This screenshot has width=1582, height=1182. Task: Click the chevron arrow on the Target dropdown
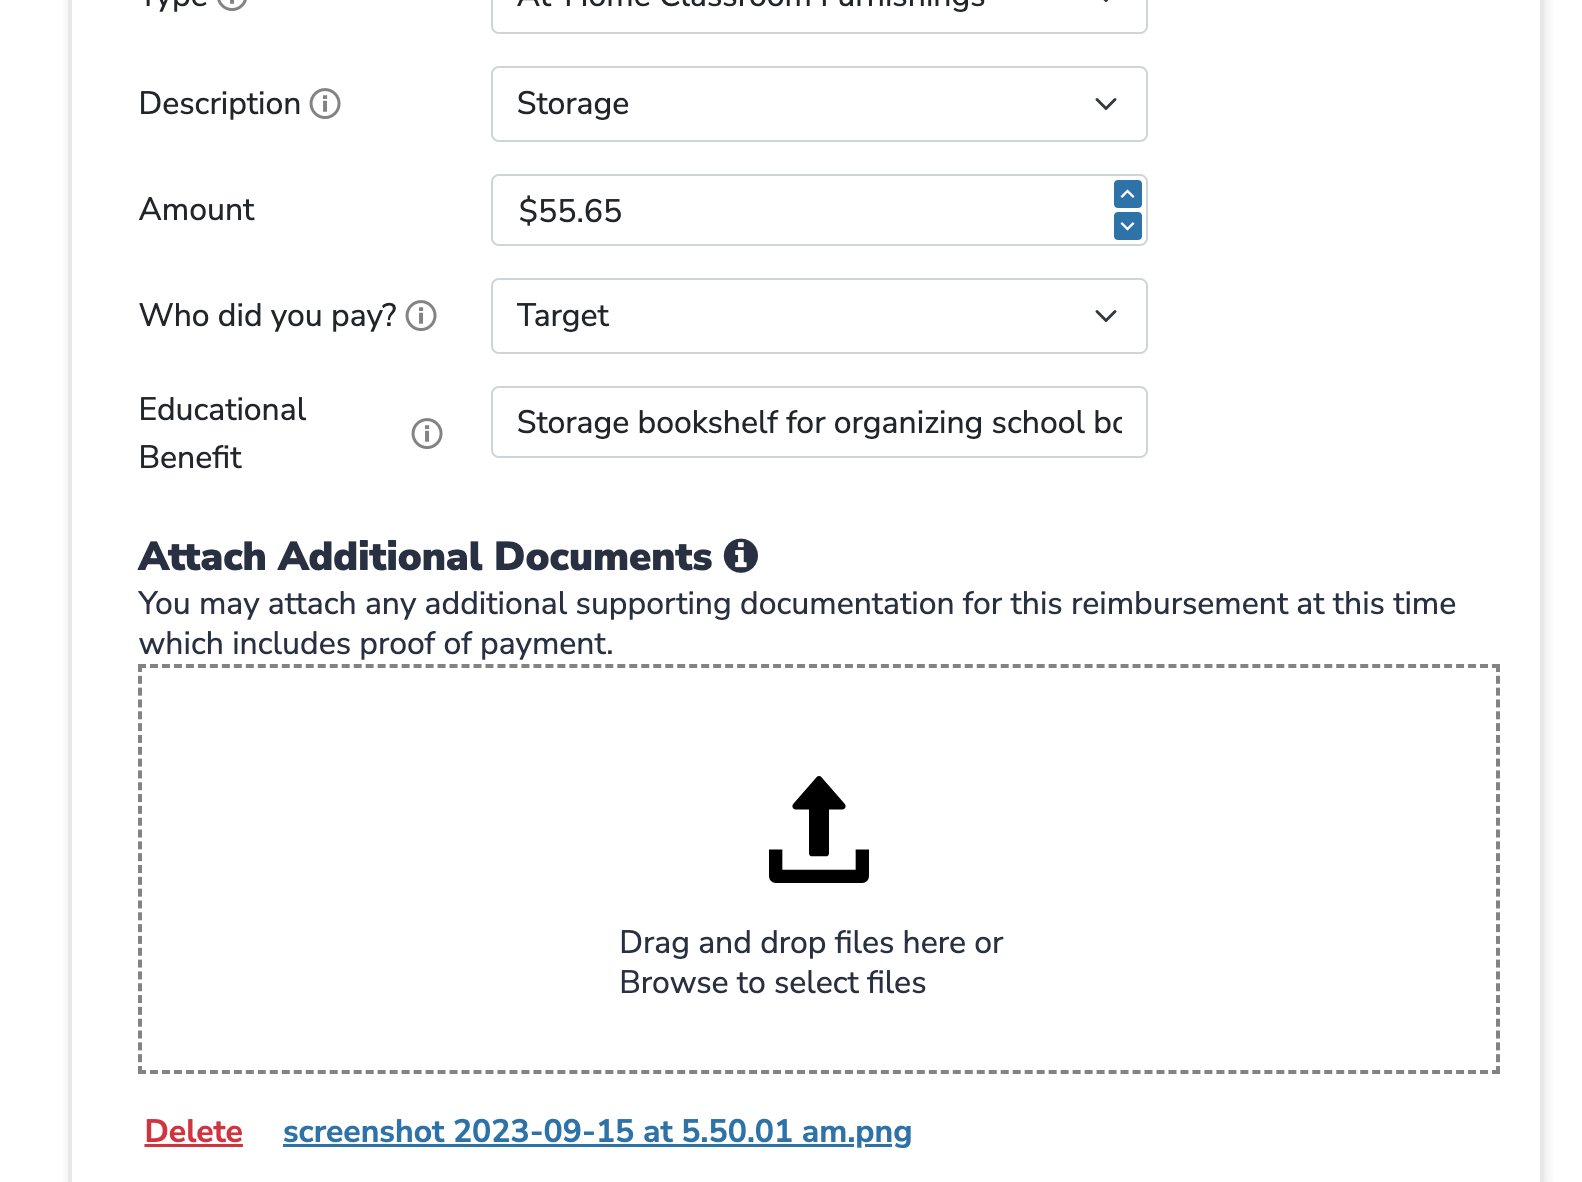click(1105, 316)
